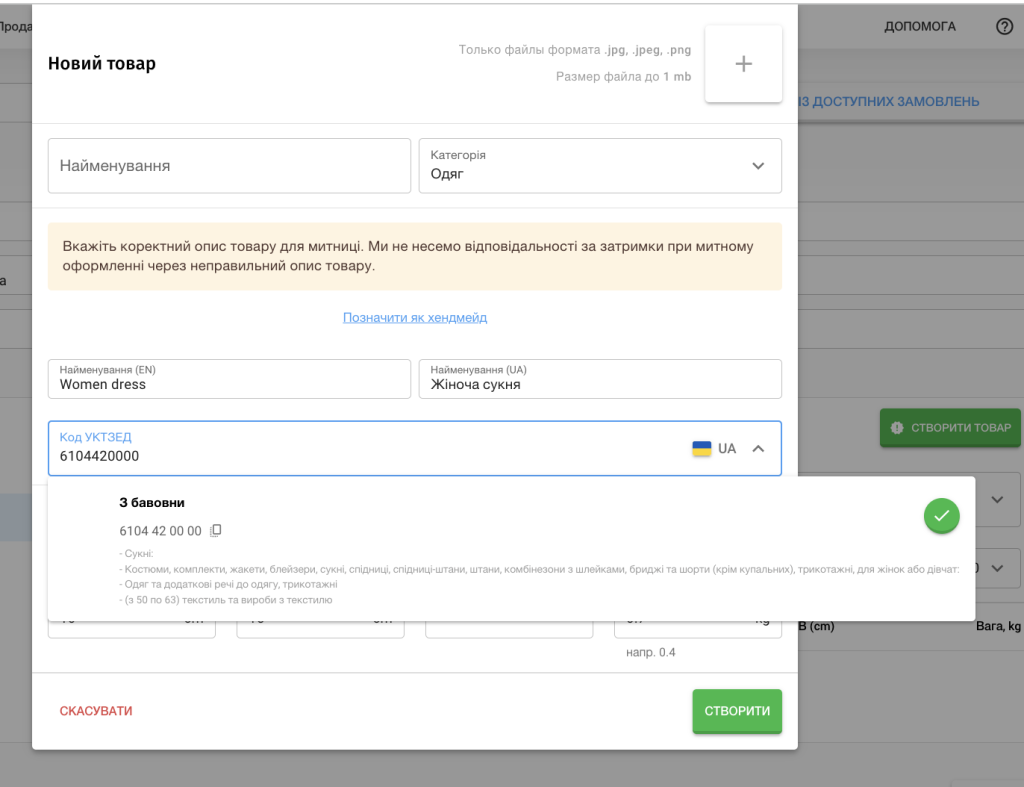The width and height of the screenshot is (1024, 787).
Task: Copy the 6104 42 00 00 code
Action: tap(216, 531)
